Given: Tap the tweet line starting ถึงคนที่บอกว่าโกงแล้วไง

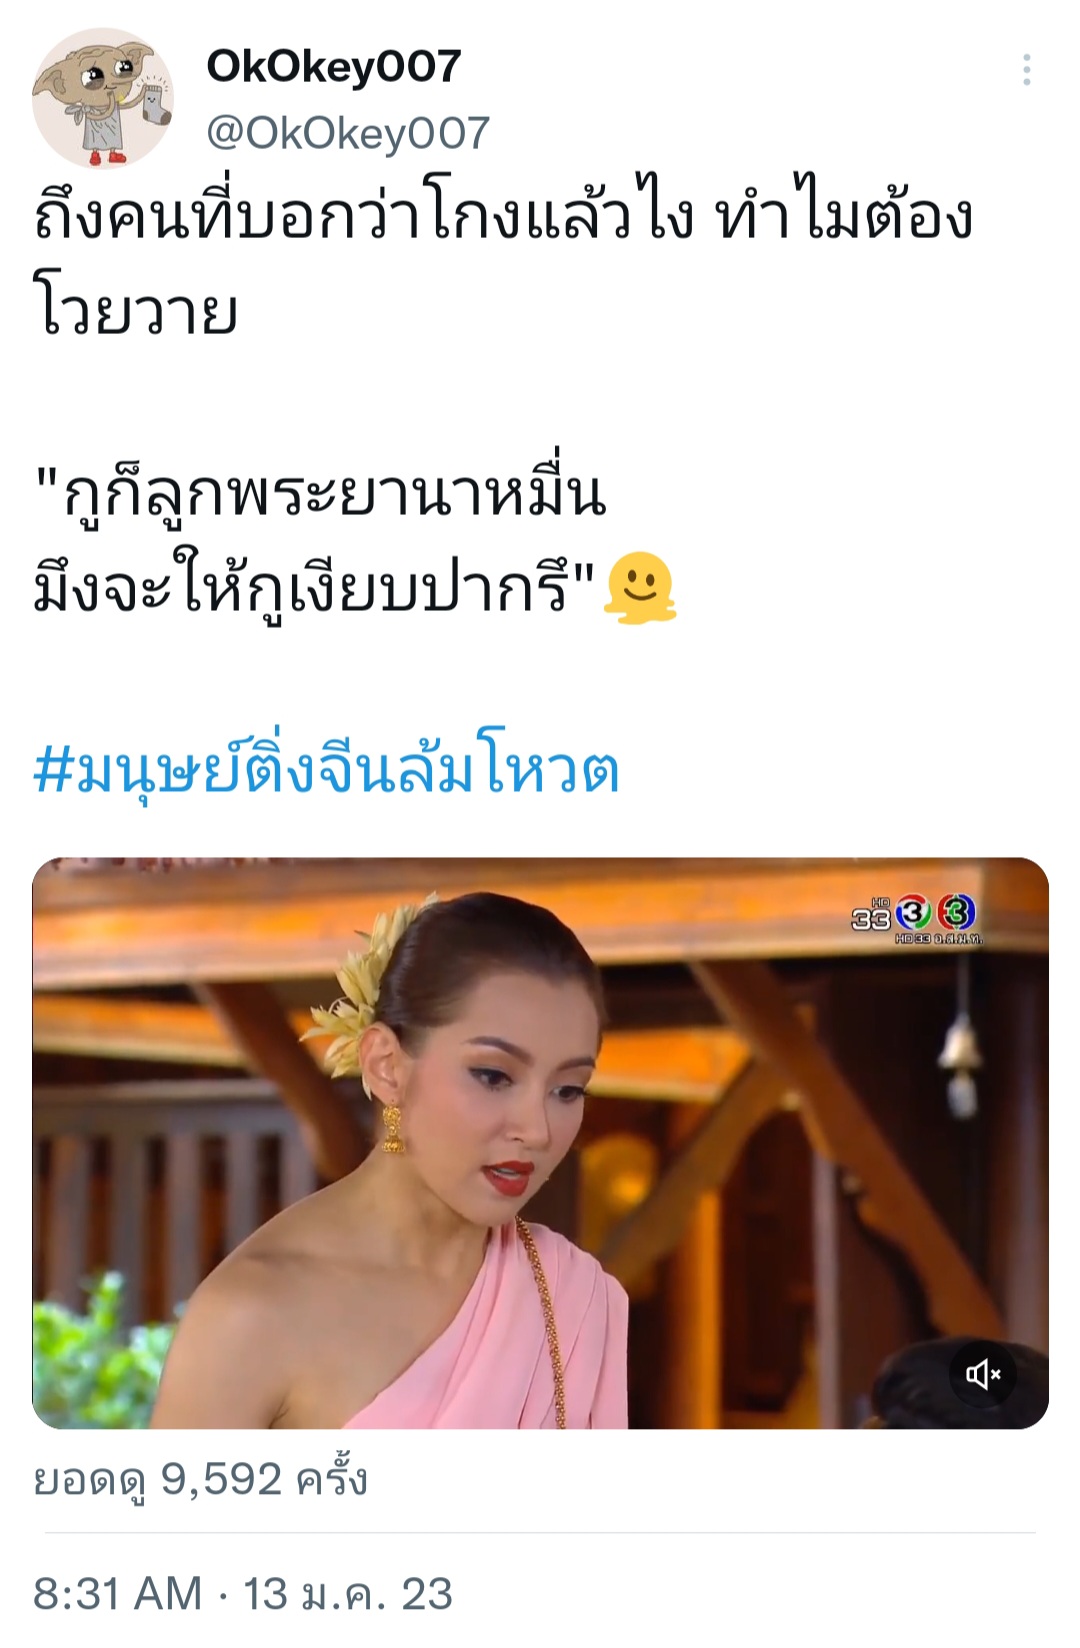Looking at the screenshot, I should tap(503, 216).
